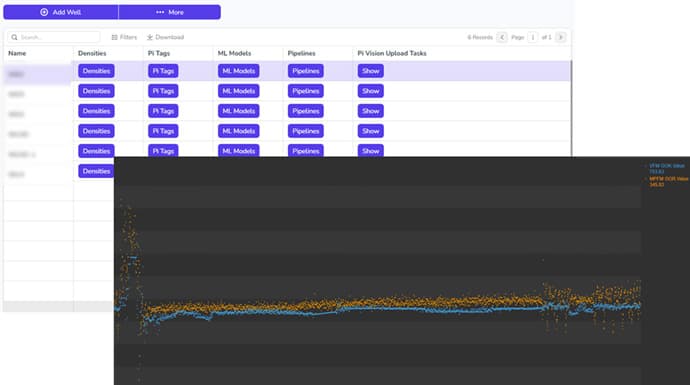Open the Filters panel
The width and height of the screenshot is (690, 385).
124,37
